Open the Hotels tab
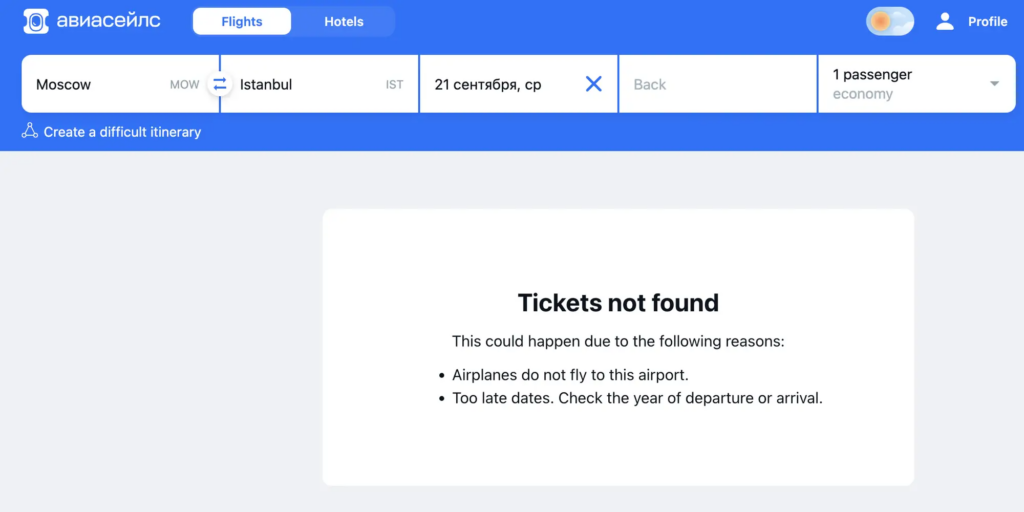The height and width of the screenshot is (512, 1024). [x=344, y=21]
